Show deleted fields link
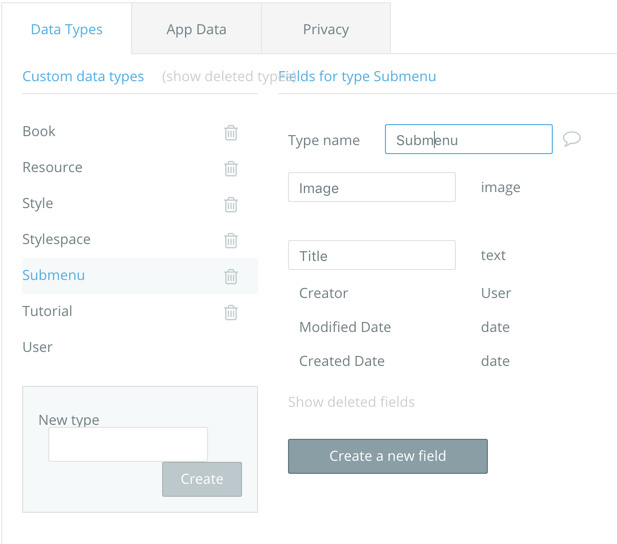 pos(351,402)
